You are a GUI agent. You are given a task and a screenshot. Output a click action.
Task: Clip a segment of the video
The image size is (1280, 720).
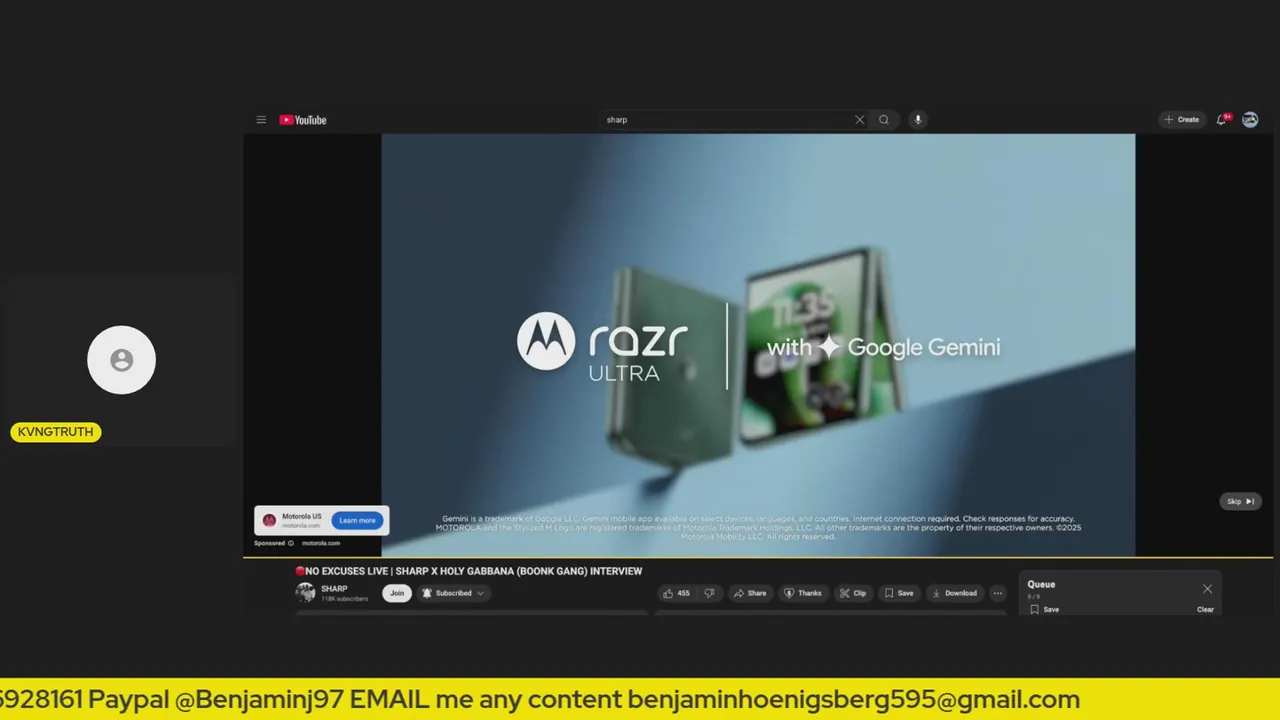pyautogui.click(x=853, y=593)
